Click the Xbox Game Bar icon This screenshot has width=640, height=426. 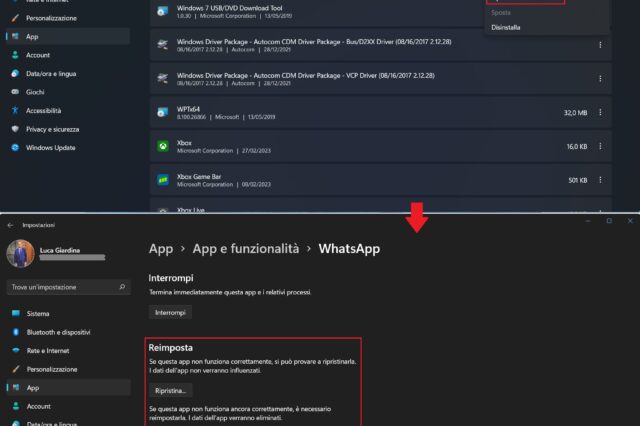[162, 180]
